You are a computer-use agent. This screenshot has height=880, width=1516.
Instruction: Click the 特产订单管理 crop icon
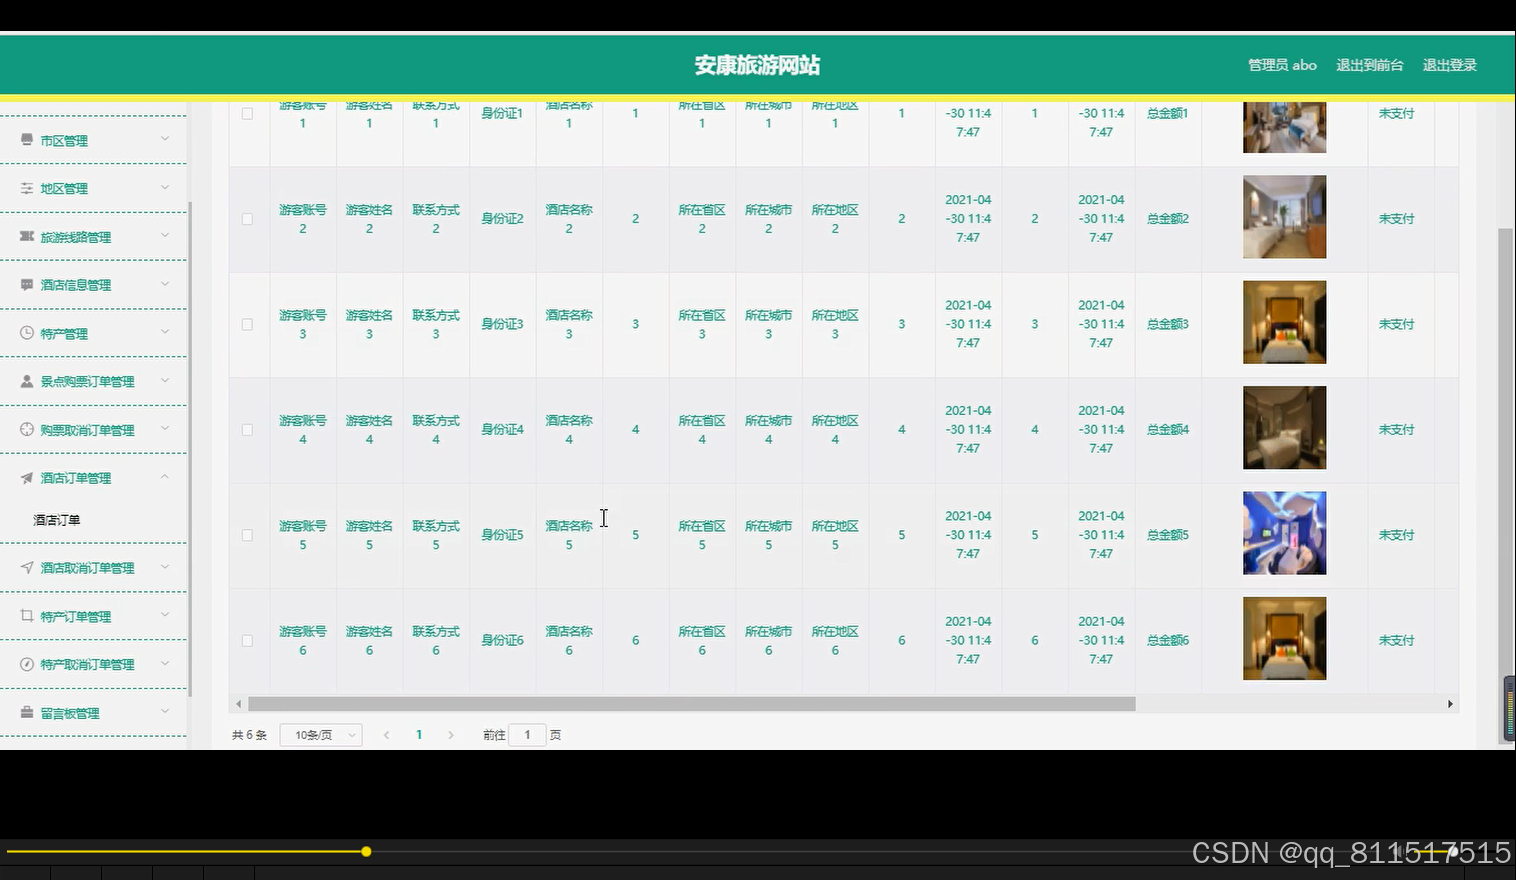[x=27, y=616]
